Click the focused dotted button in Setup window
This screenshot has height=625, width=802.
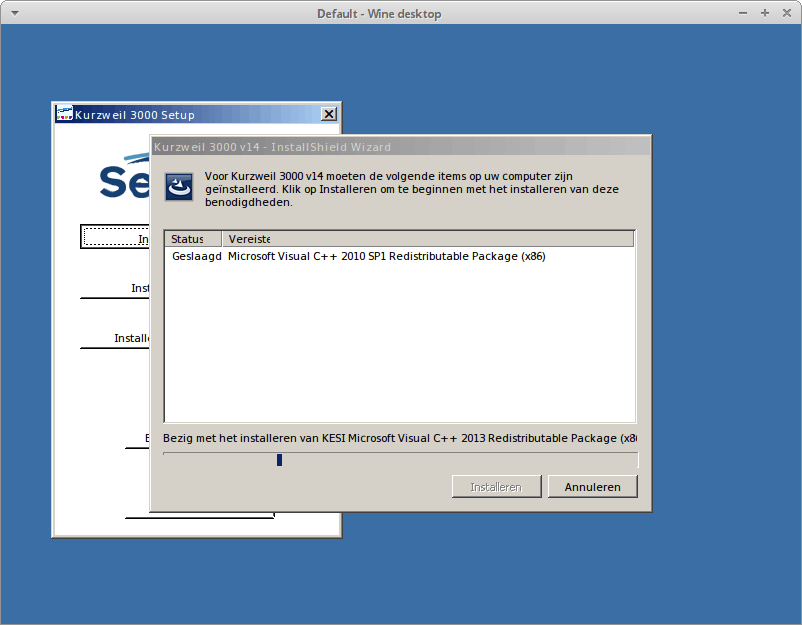pos(115,236)
